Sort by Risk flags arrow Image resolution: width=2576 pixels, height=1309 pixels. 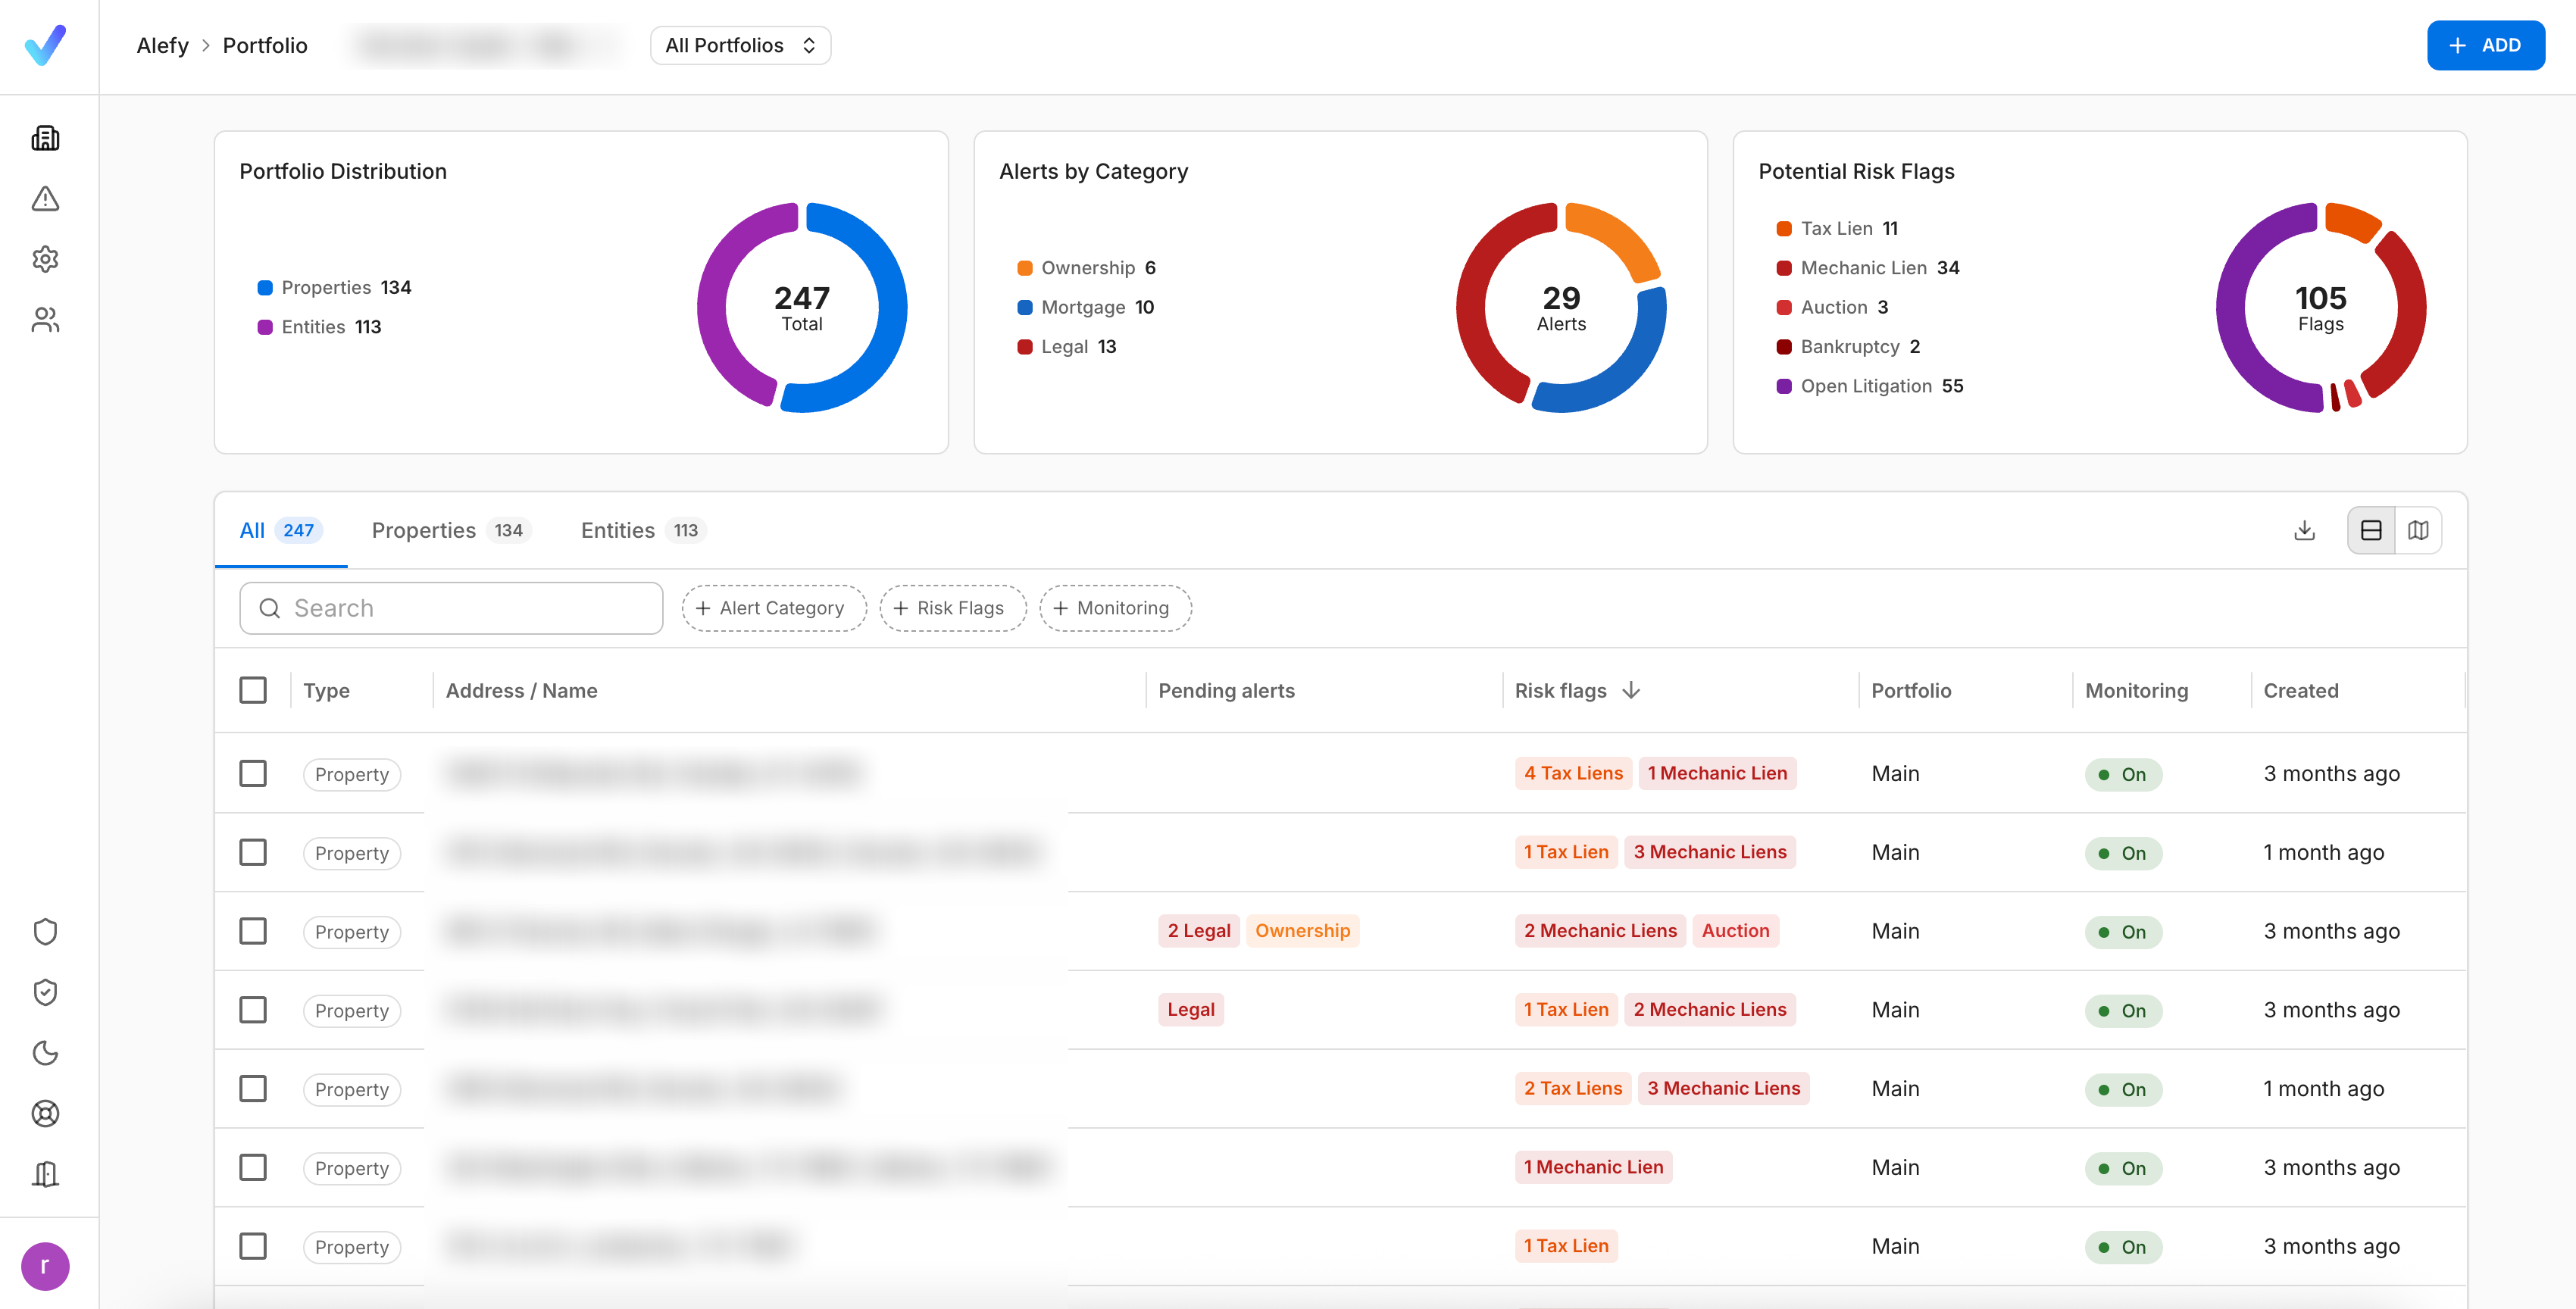pos(1631,690)
